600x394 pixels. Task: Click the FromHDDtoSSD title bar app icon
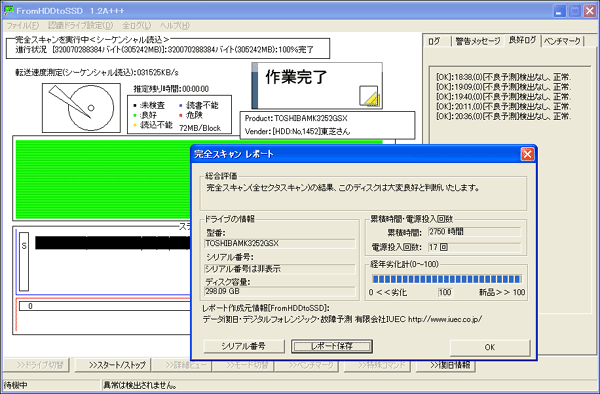9,10
